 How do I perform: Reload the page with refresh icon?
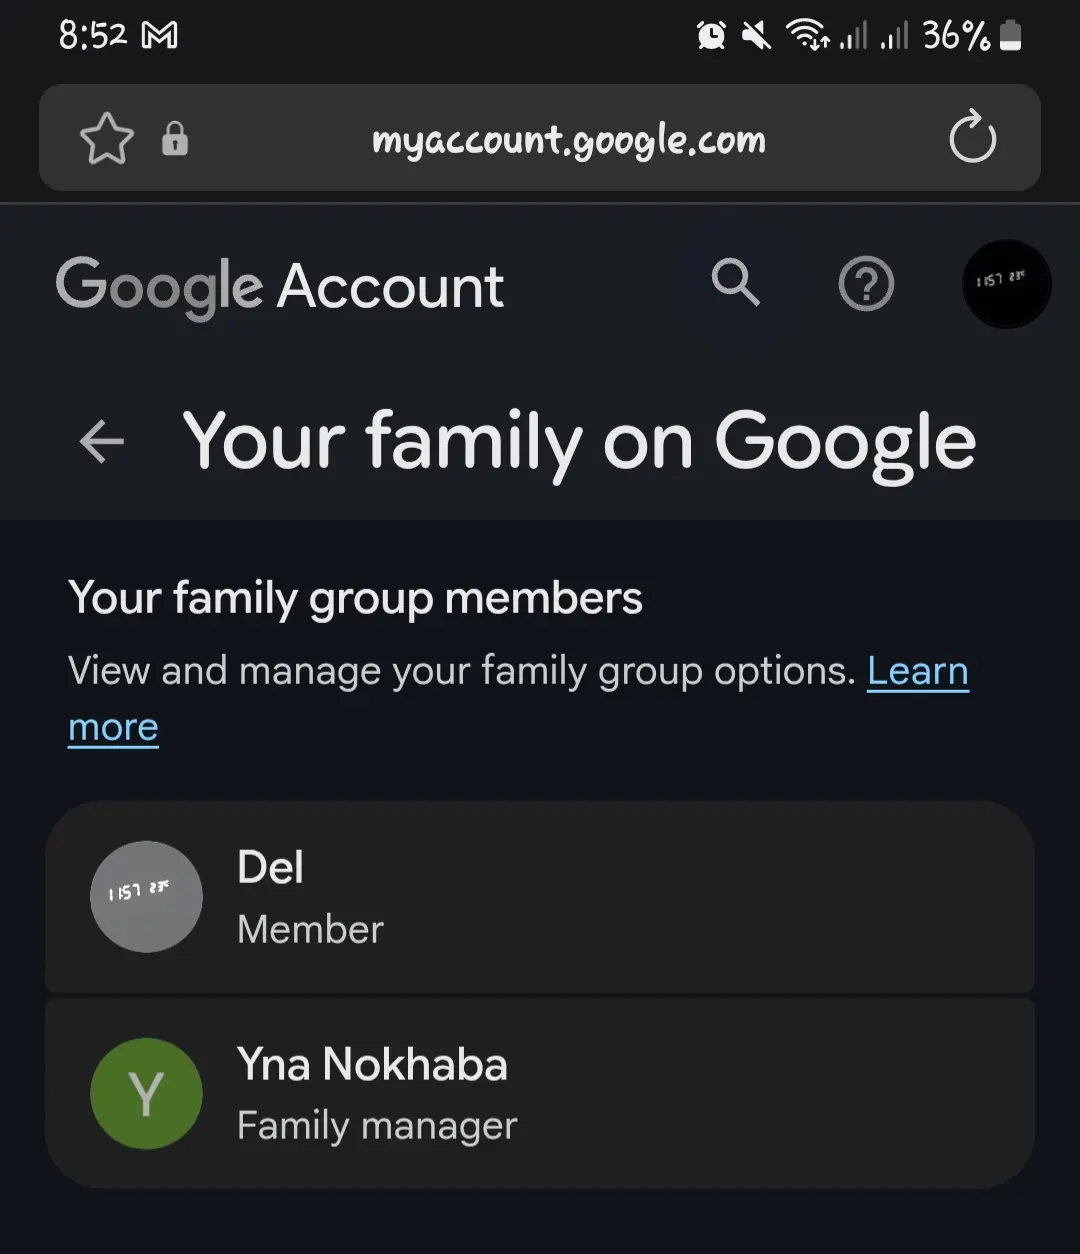coord(972,138)
